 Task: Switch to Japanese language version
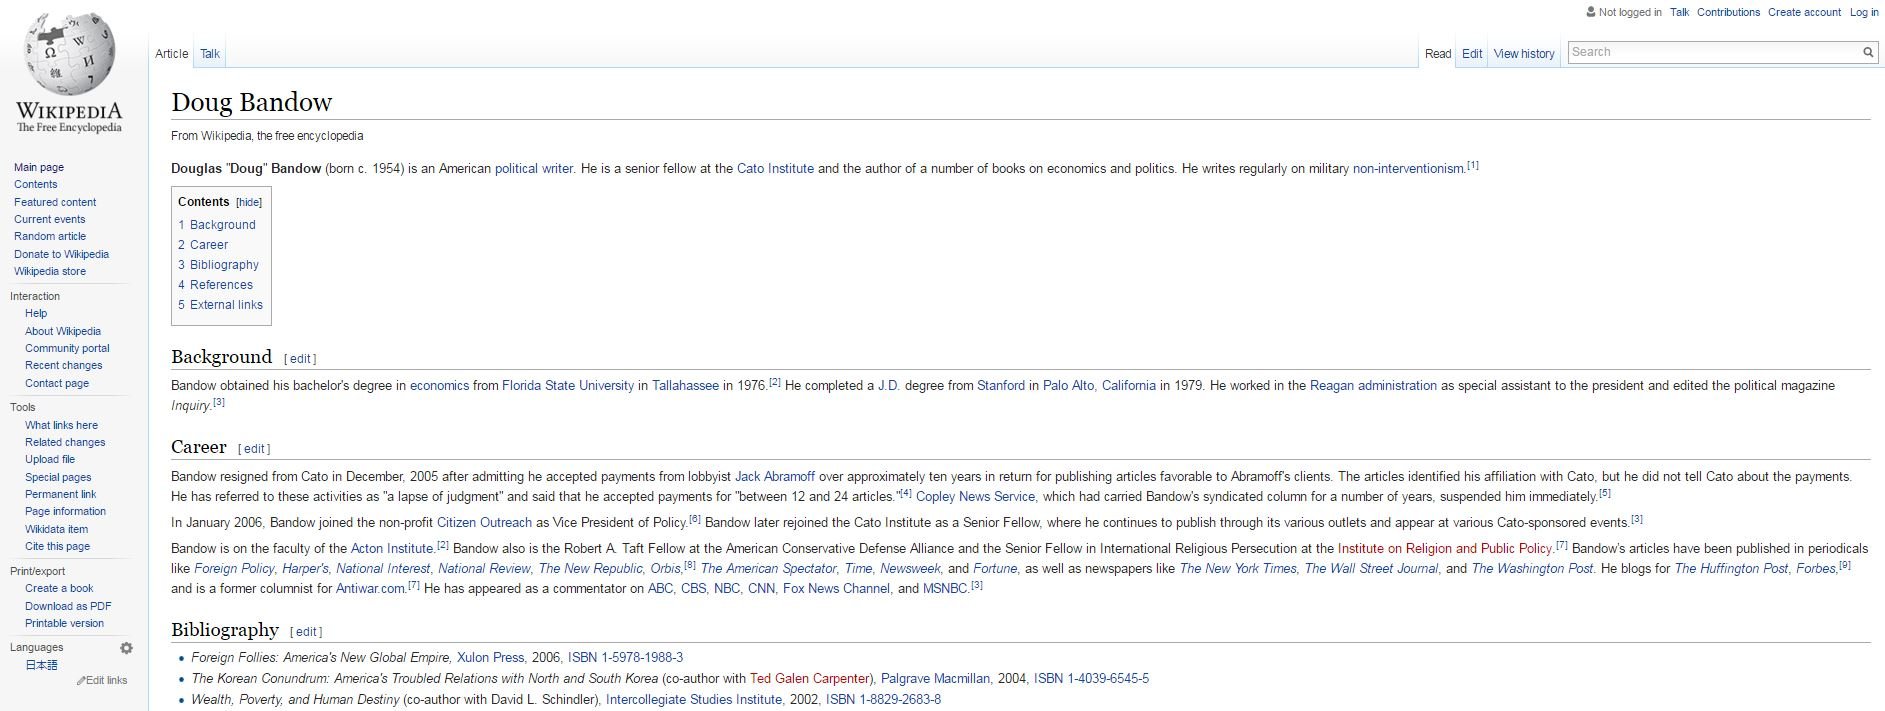click(x=41, y=665)
